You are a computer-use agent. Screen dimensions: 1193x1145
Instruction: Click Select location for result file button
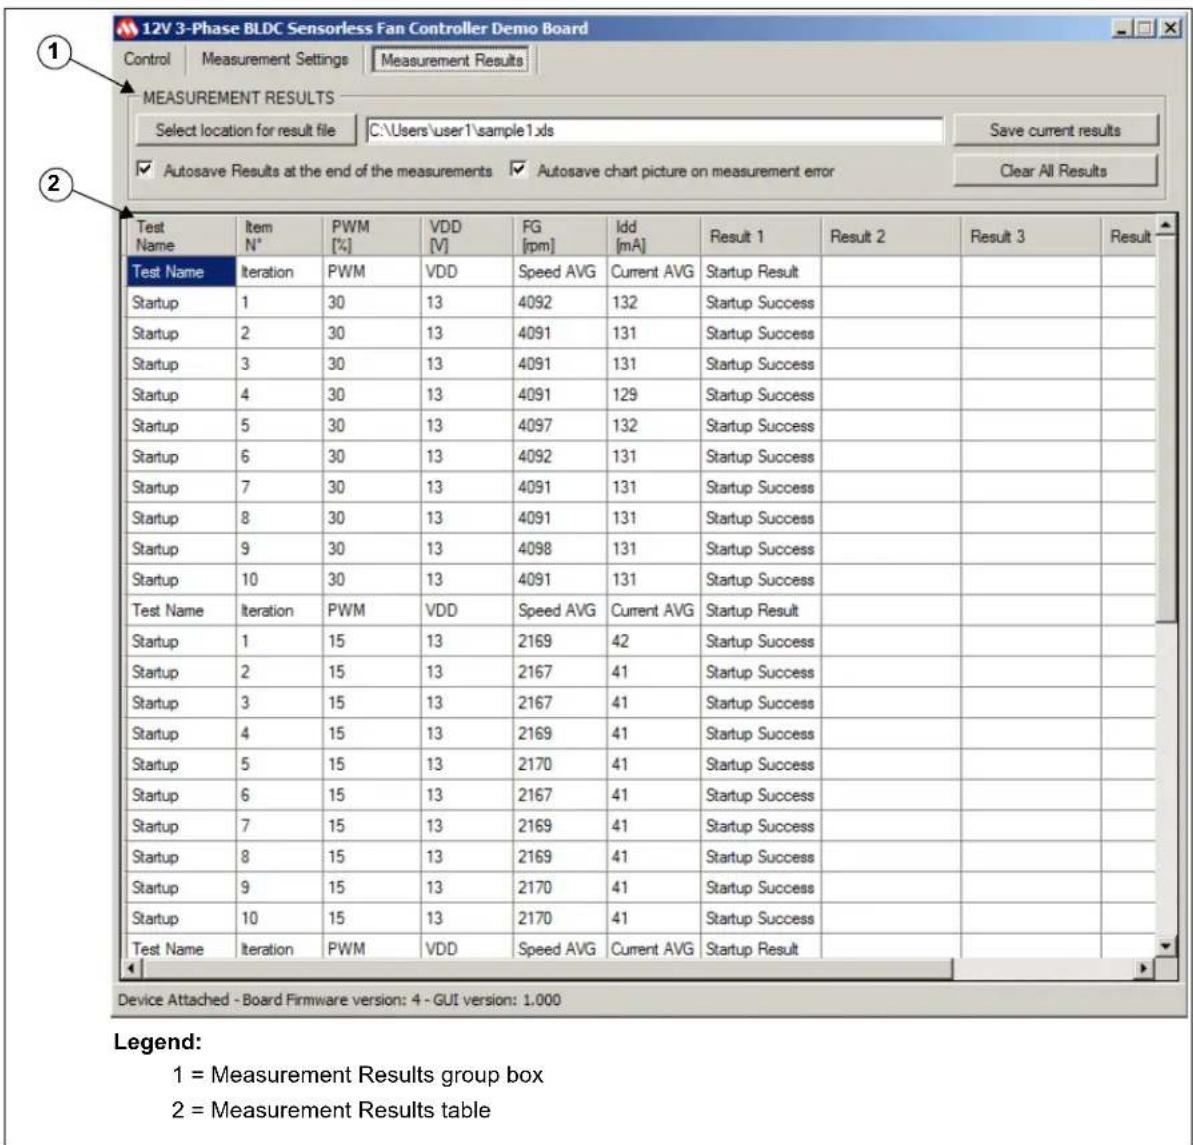point(246,130)
